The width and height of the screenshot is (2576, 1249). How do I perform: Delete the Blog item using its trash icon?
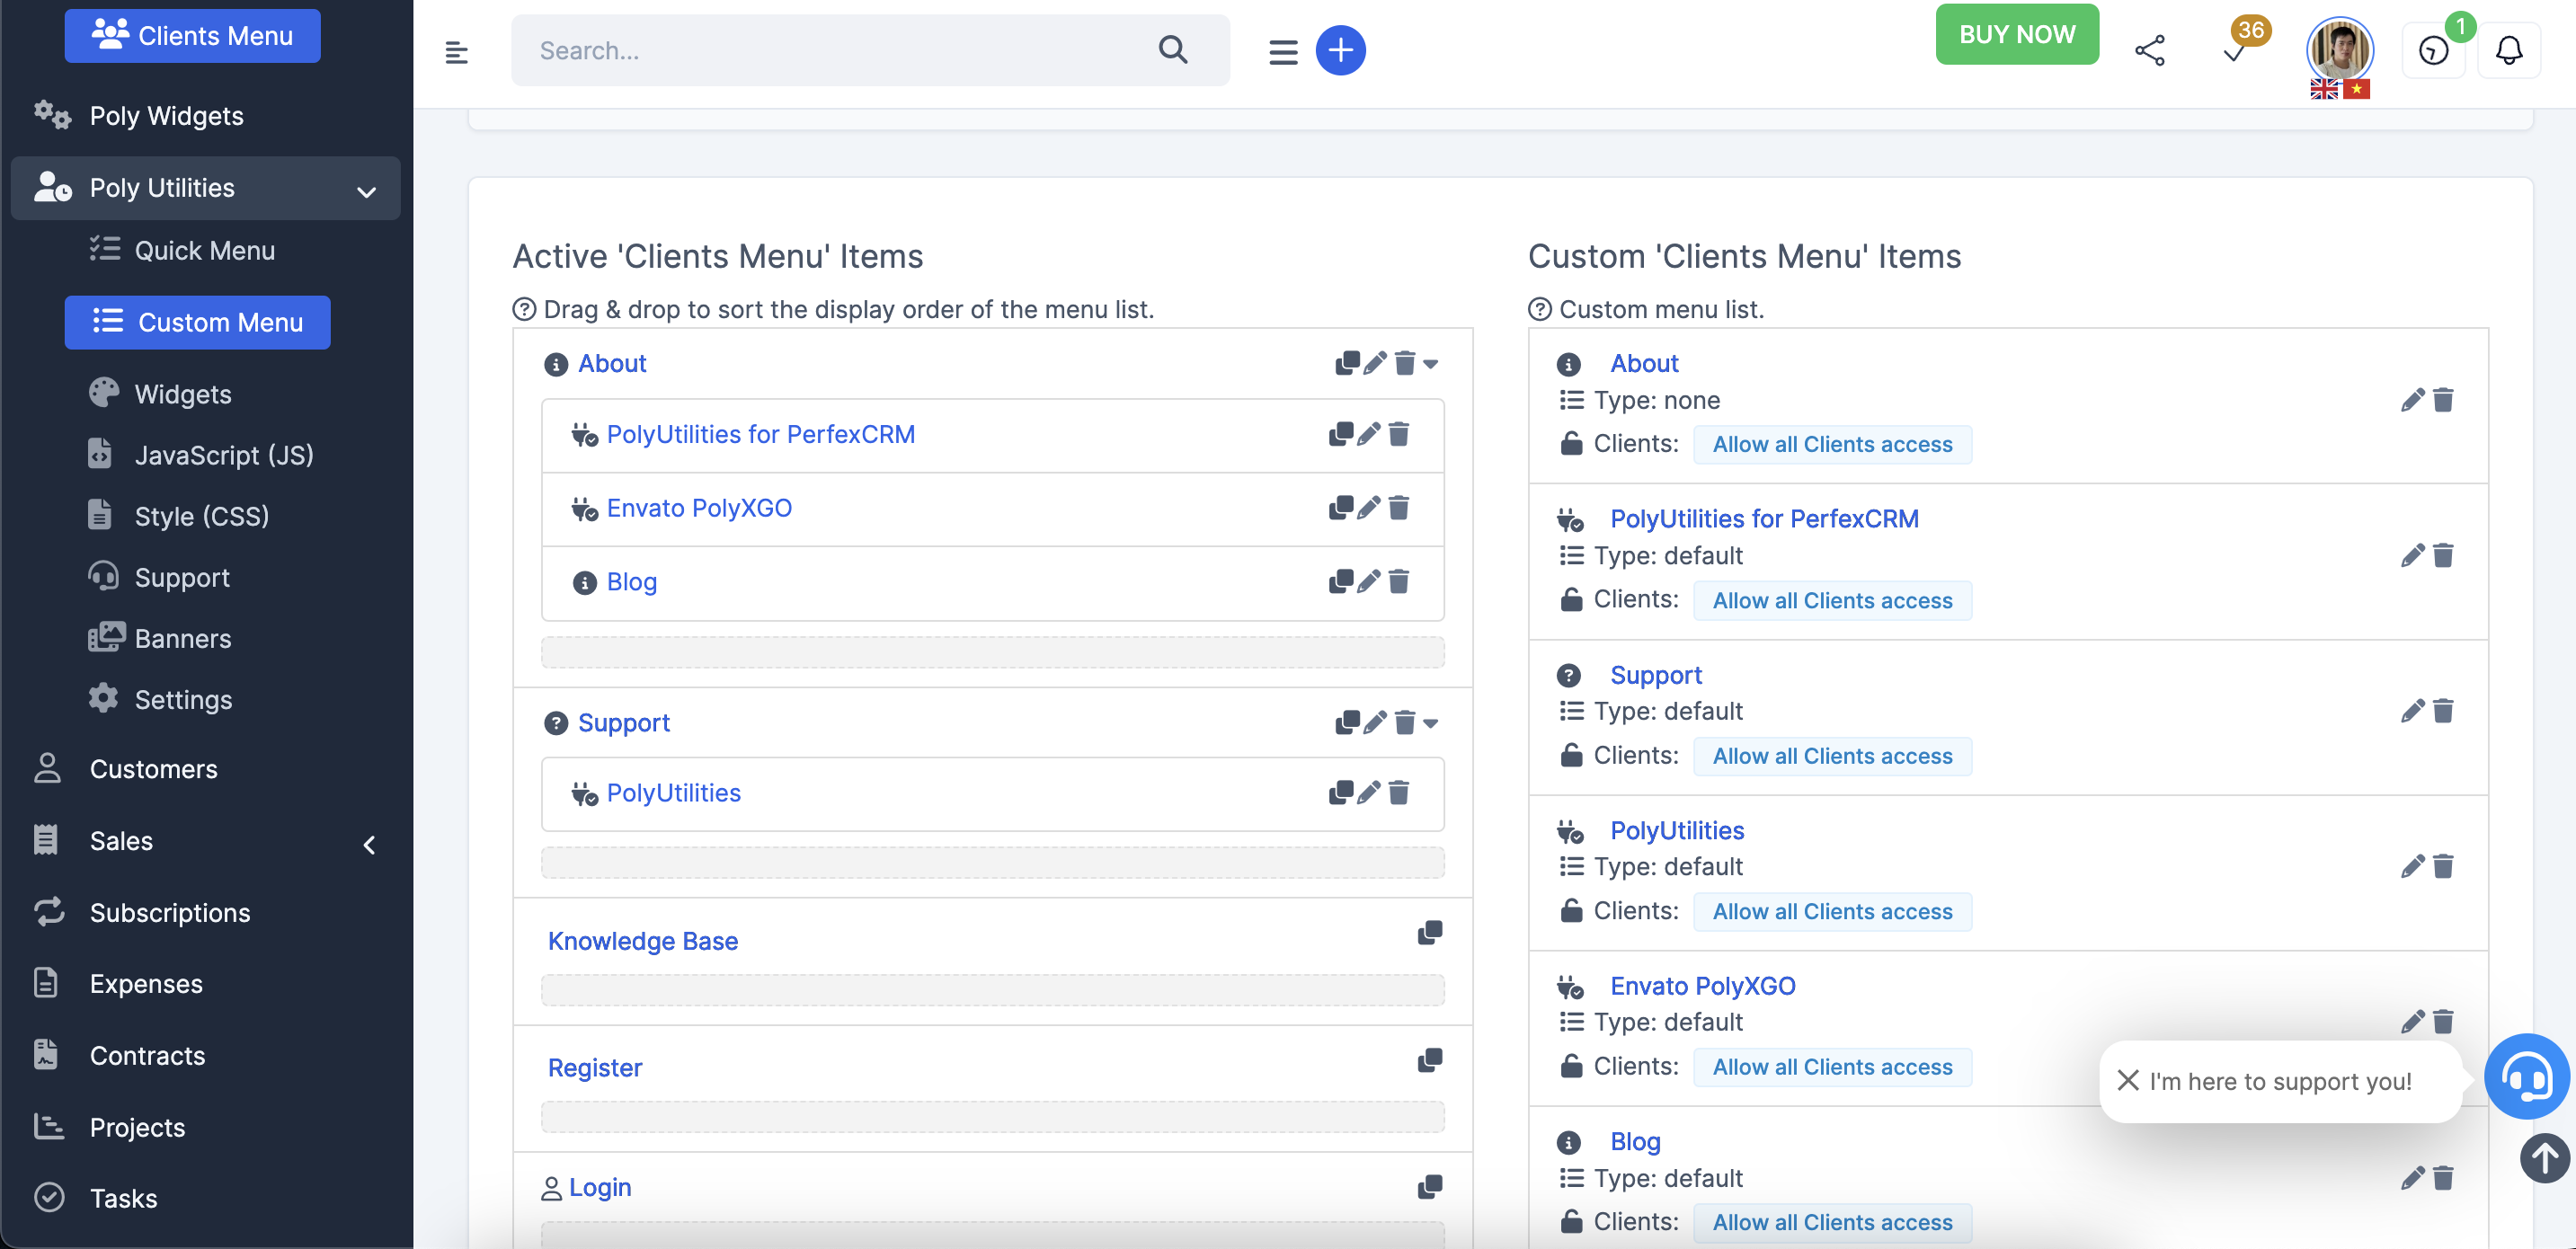[1399, 581]
